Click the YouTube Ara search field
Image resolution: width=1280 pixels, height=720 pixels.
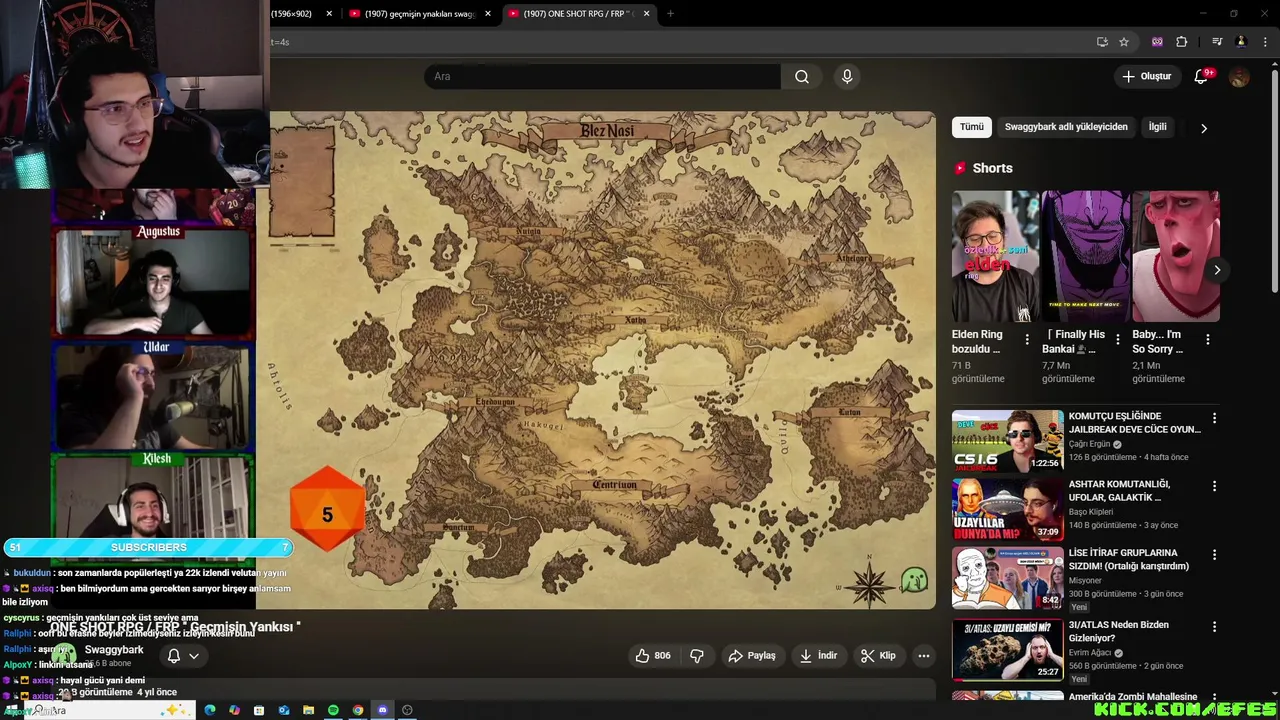pyautogui.click(x=602, y=76)
